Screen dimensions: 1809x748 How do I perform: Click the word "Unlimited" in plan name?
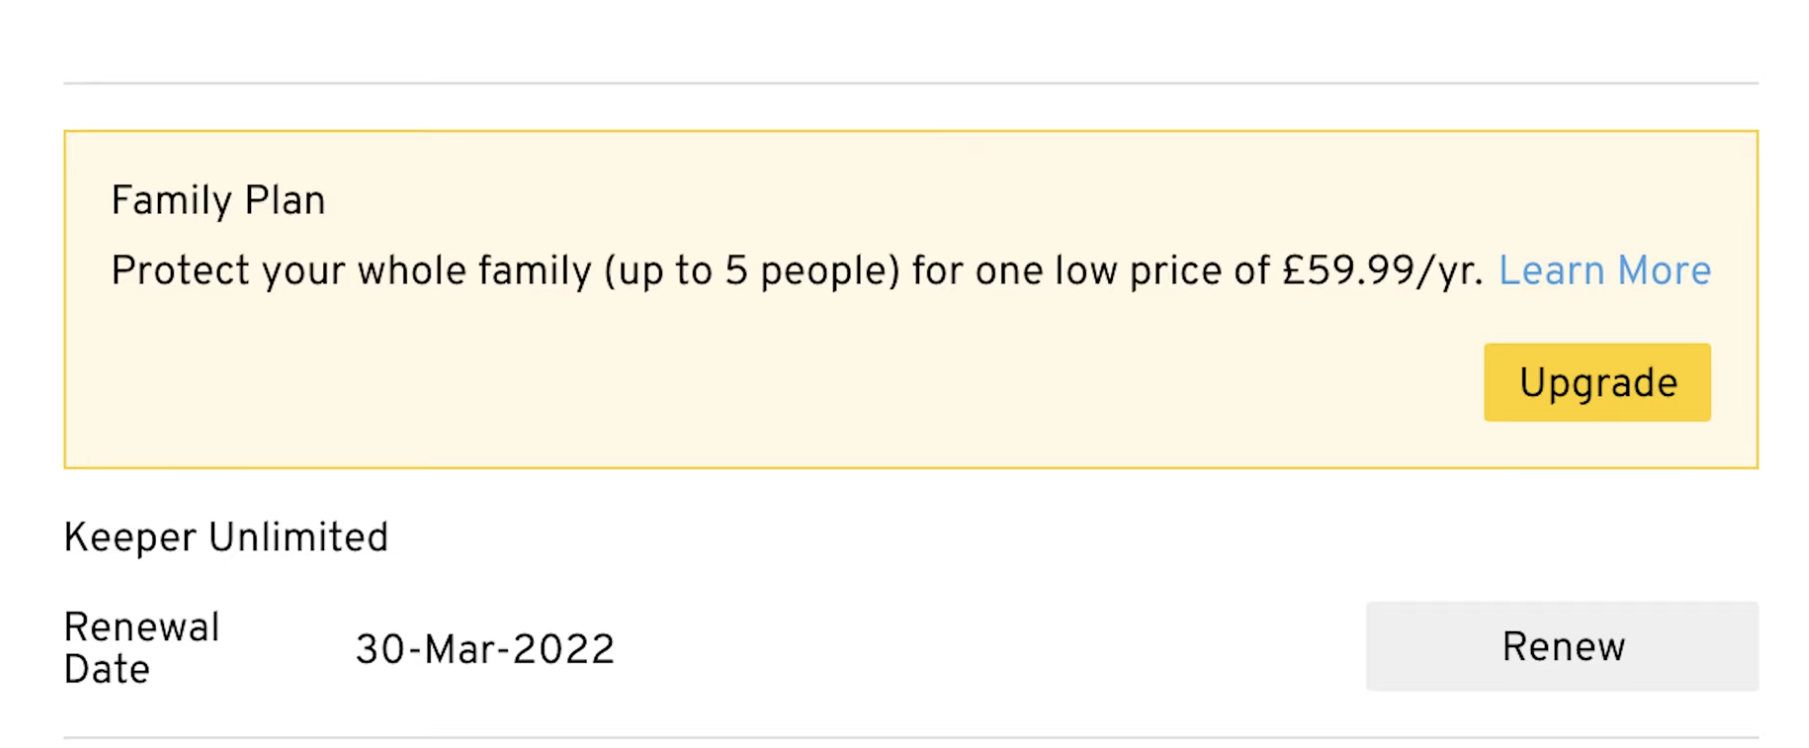298,538
